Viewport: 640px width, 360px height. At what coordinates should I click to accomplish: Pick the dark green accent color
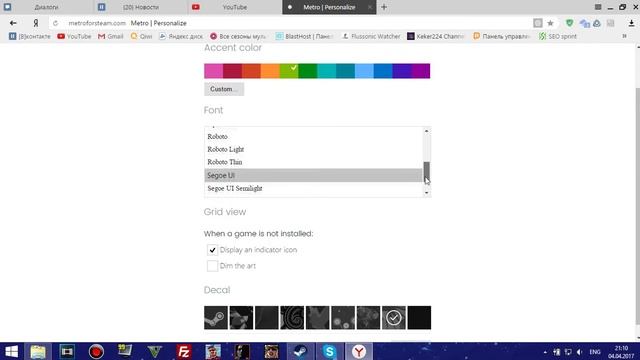click(x=308, y=71)
